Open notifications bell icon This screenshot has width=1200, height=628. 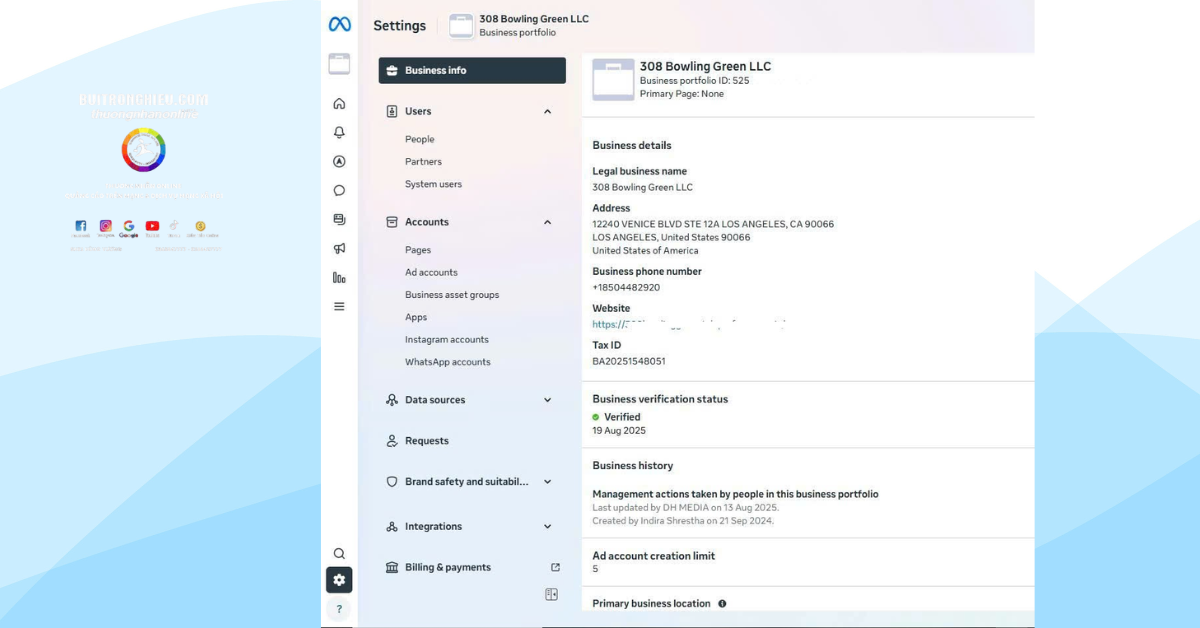(x=339, y=132)
